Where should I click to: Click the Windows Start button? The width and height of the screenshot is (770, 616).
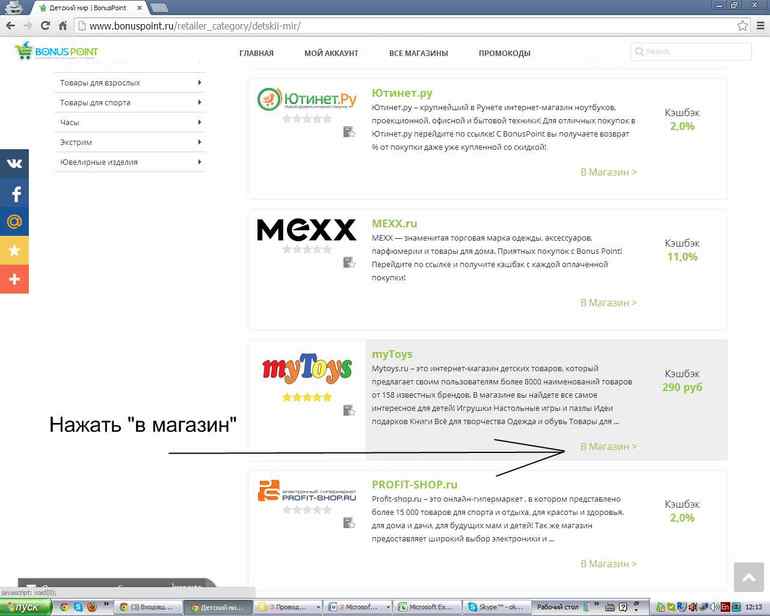(x=25, y=607)
